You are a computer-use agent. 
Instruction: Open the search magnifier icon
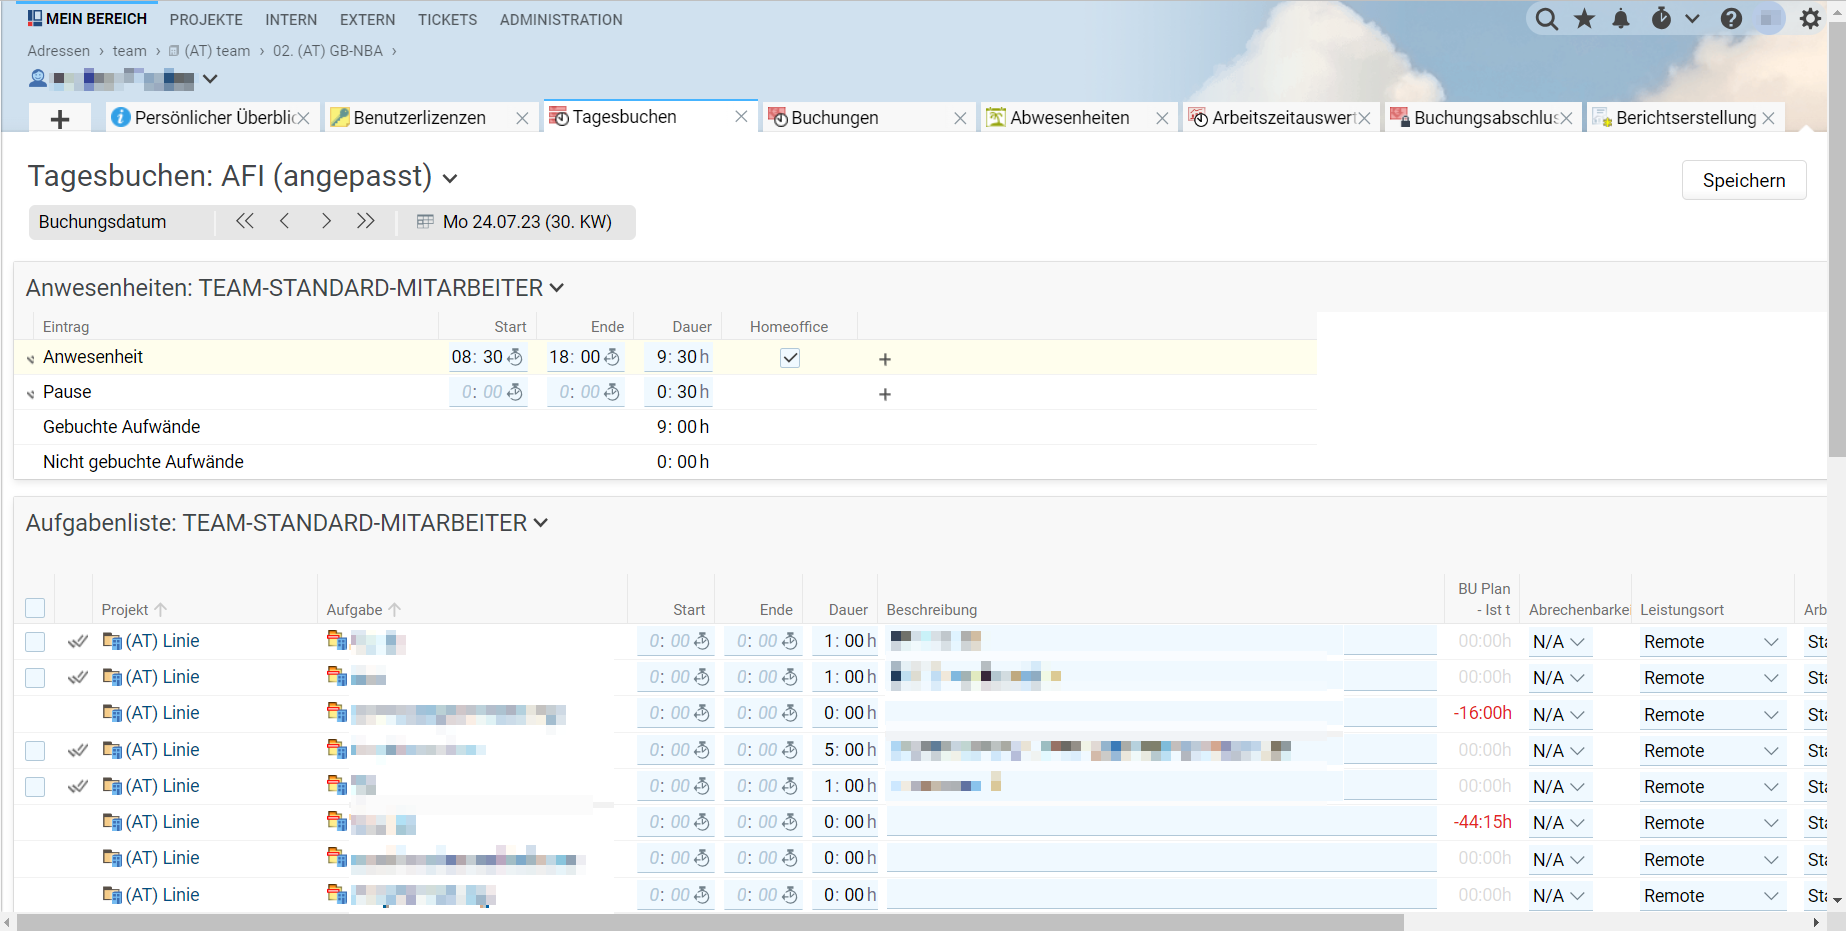click(x=1546, y=19)
